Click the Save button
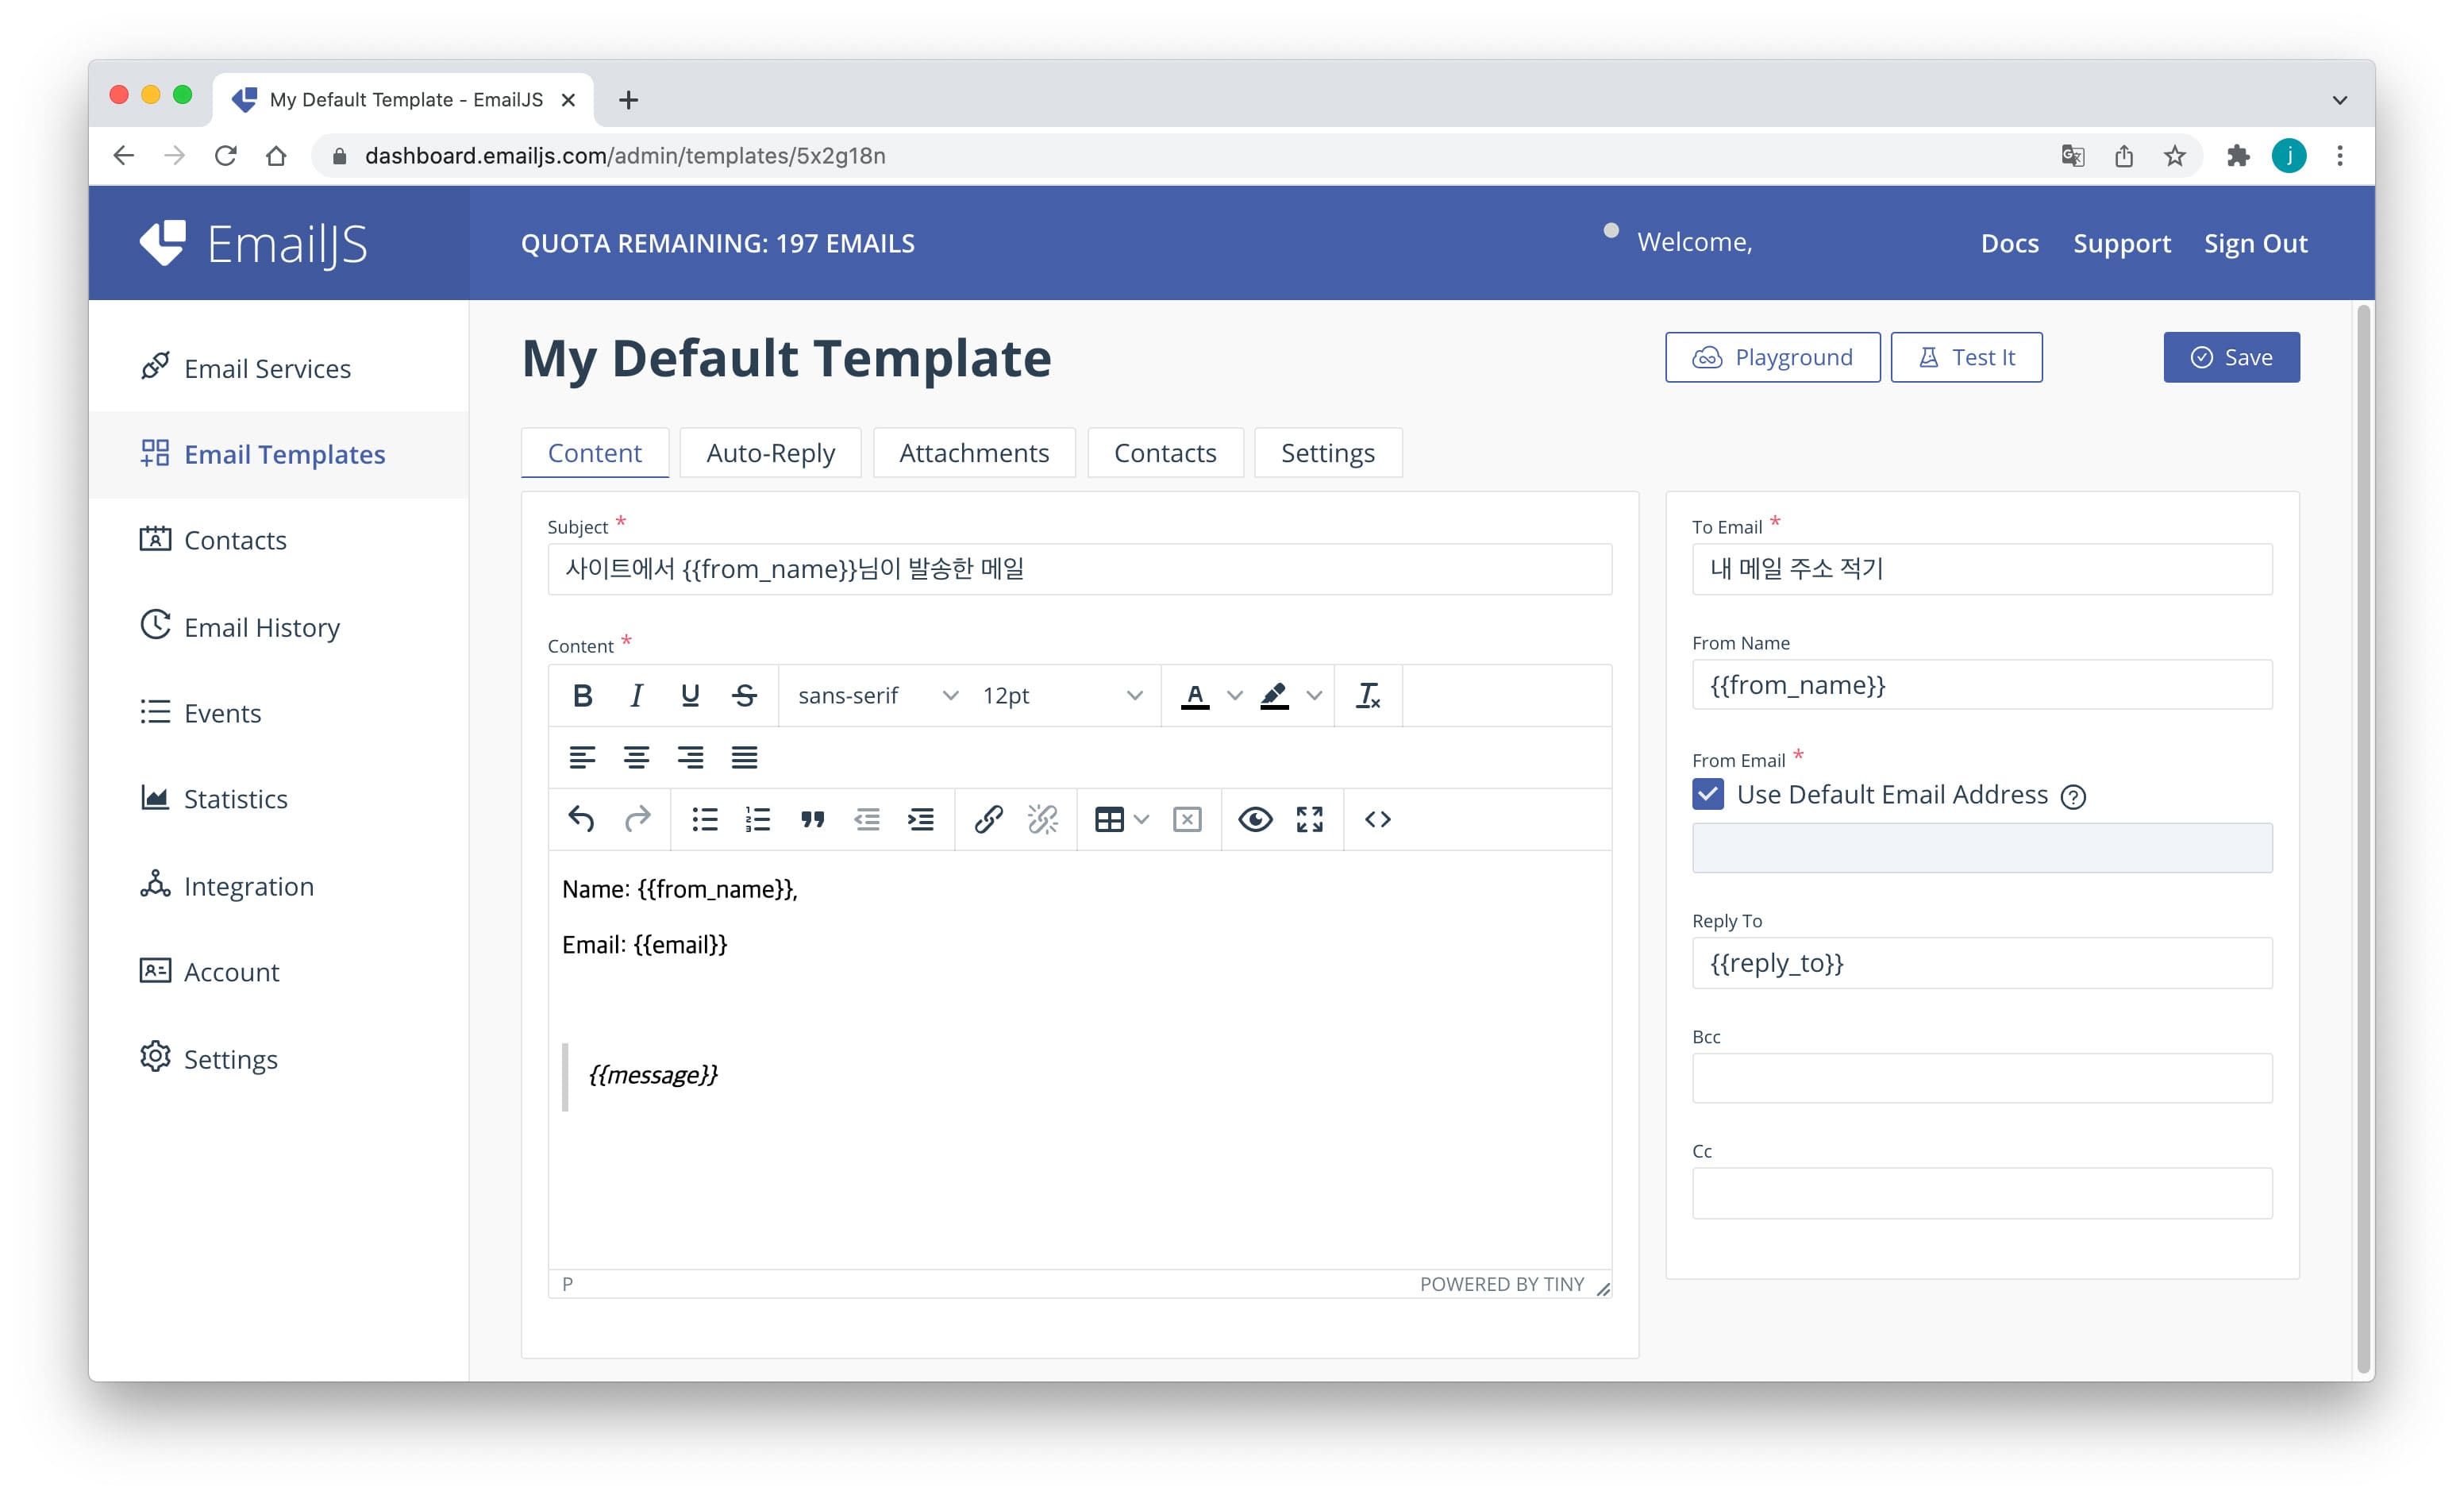This screenshot has width=2464, height=1499. pyautogui.click(x=2230, y=357)
